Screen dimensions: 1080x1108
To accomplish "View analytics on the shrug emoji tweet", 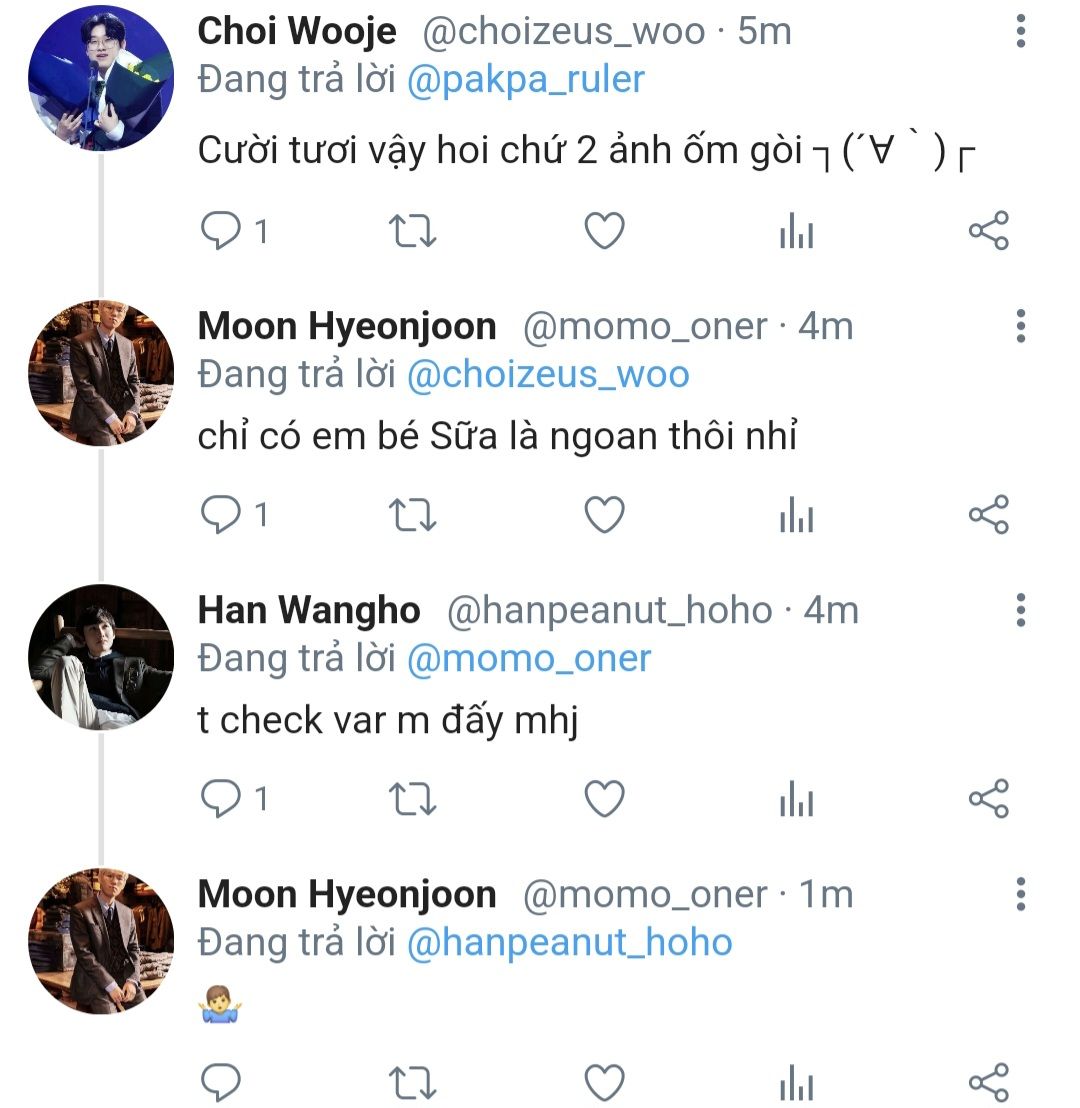I will [796, 1082].
